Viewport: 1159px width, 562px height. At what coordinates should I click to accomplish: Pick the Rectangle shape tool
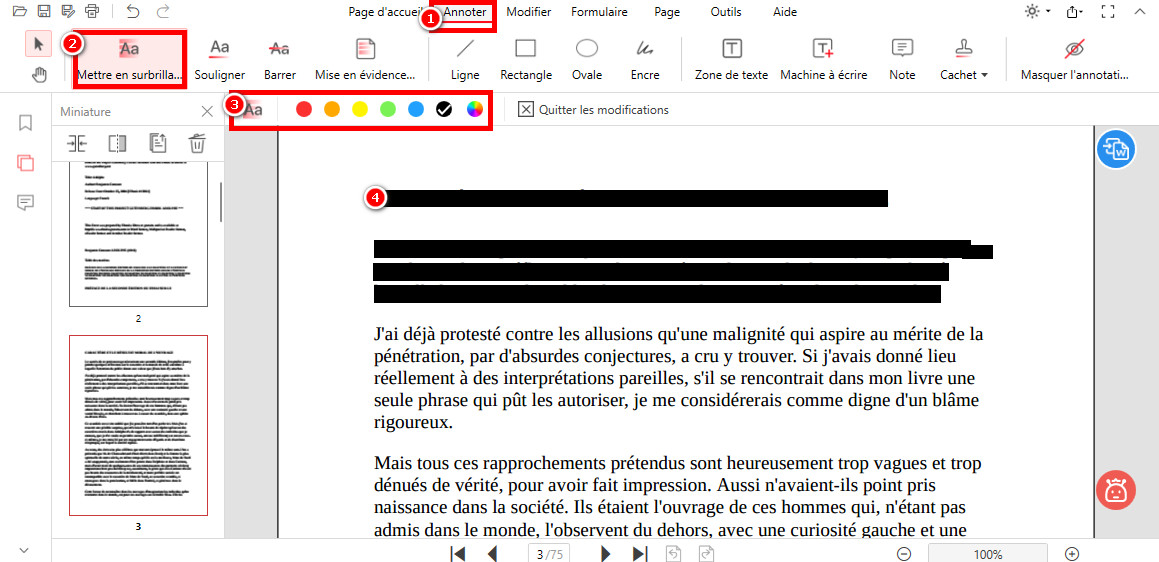[526, 61]
